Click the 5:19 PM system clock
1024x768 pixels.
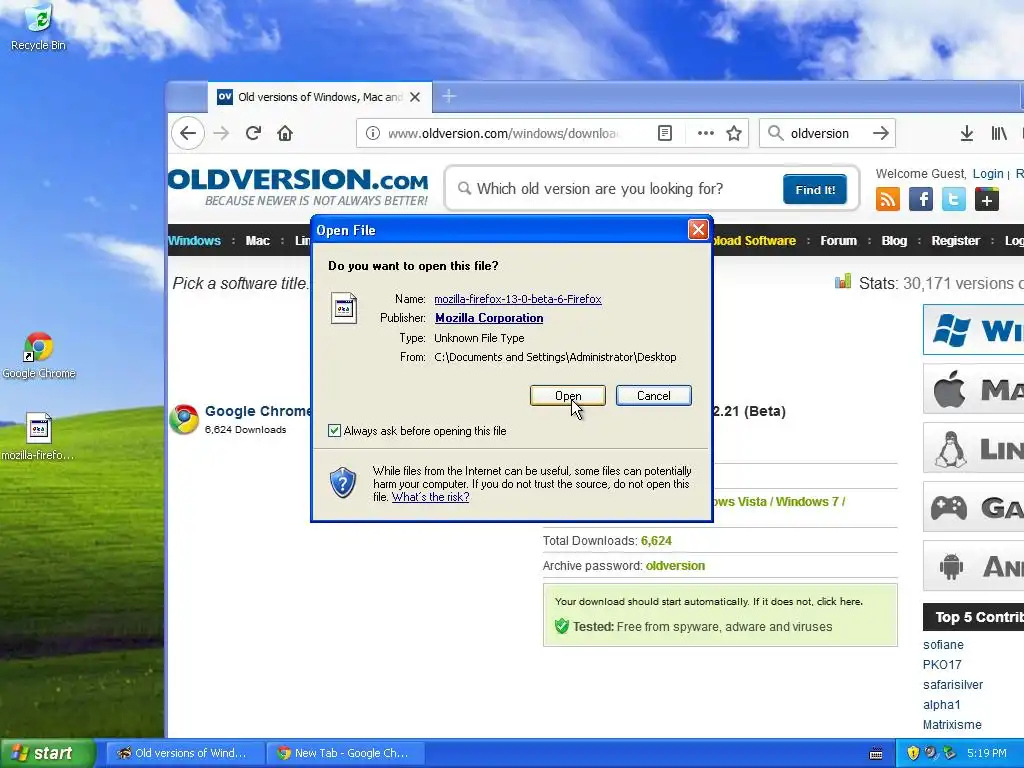[x=987, y=753]
